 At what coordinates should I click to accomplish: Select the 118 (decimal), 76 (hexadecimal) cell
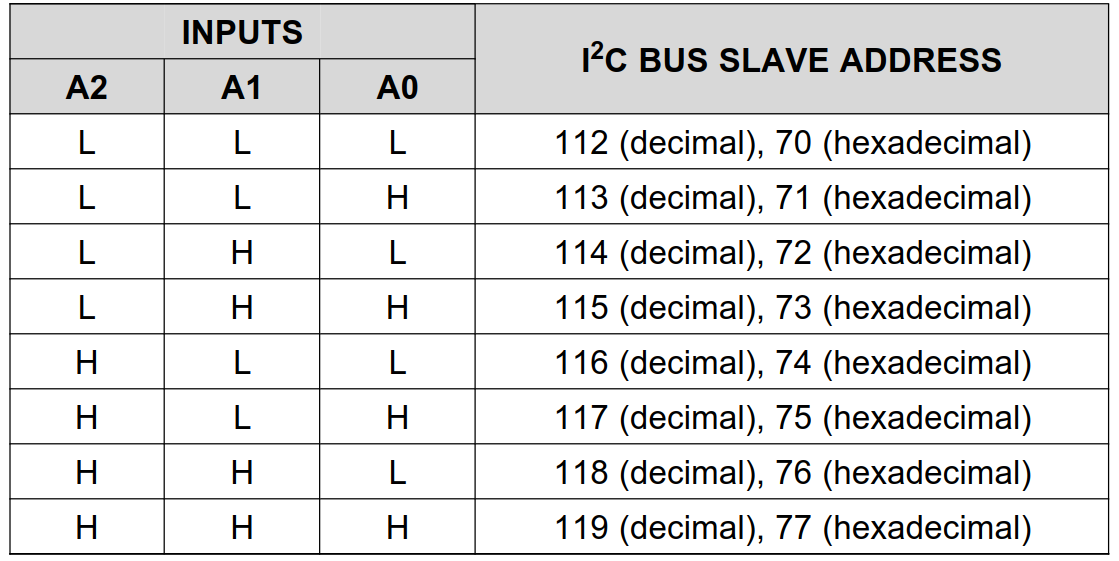[792, 472]
